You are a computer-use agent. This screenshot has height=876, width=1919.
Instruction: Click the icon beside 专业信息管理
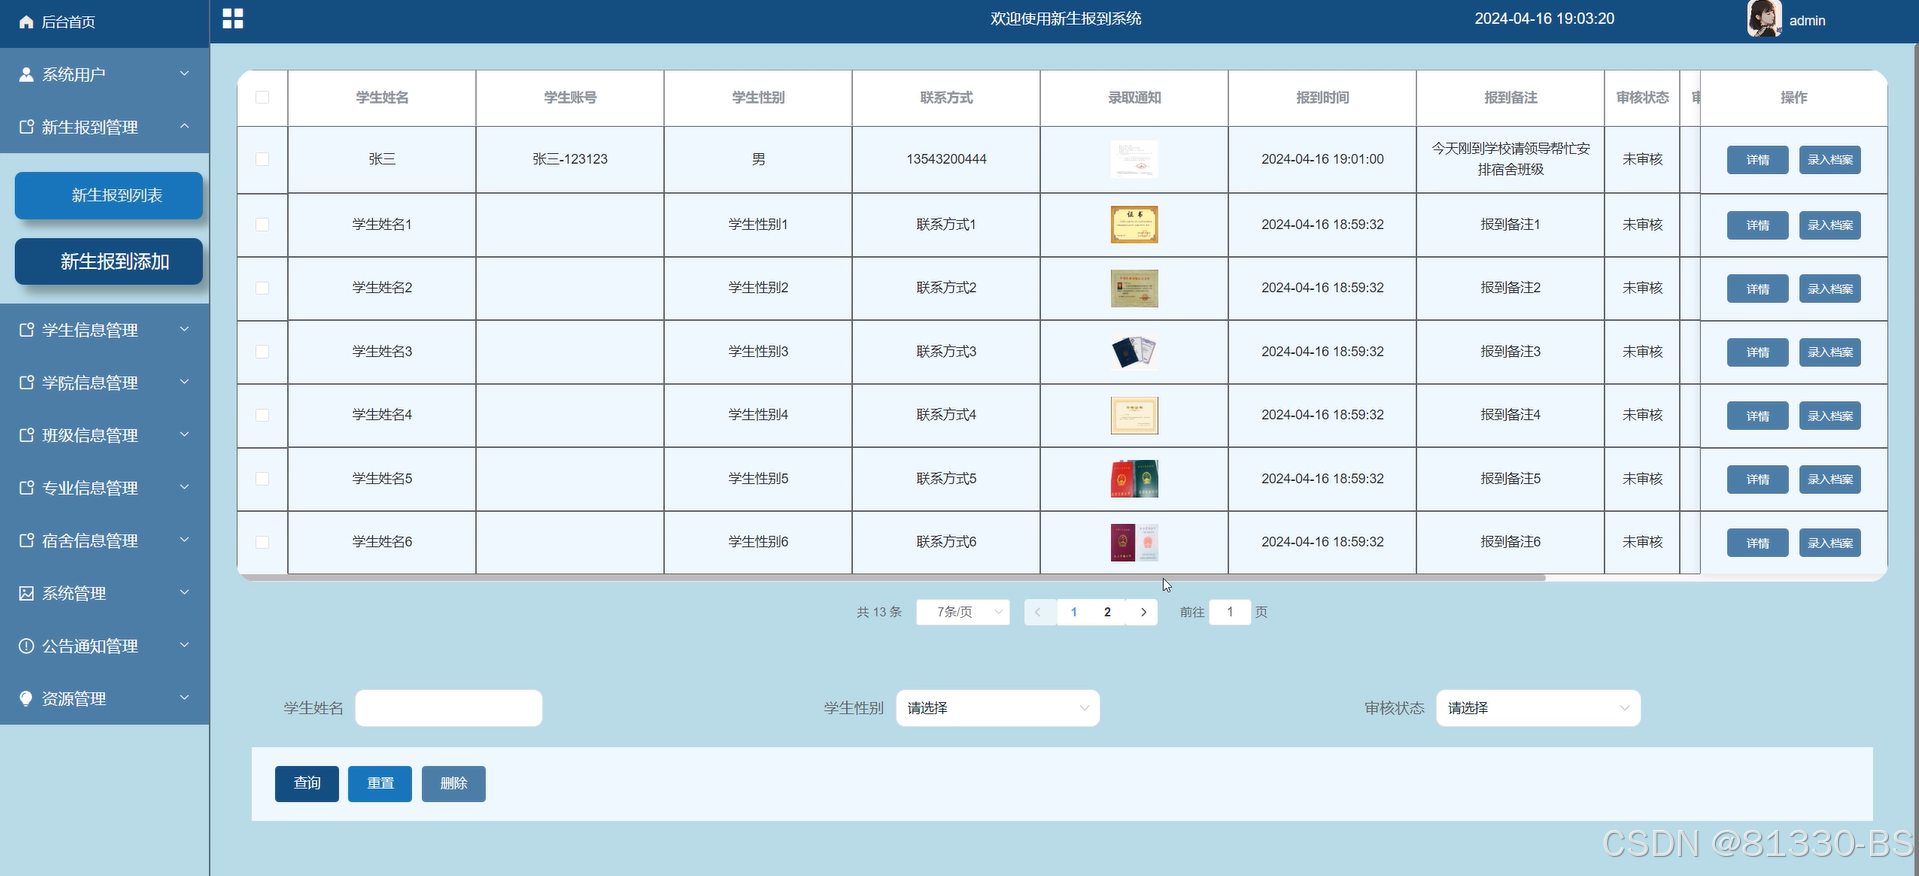(x=26, y=488)
